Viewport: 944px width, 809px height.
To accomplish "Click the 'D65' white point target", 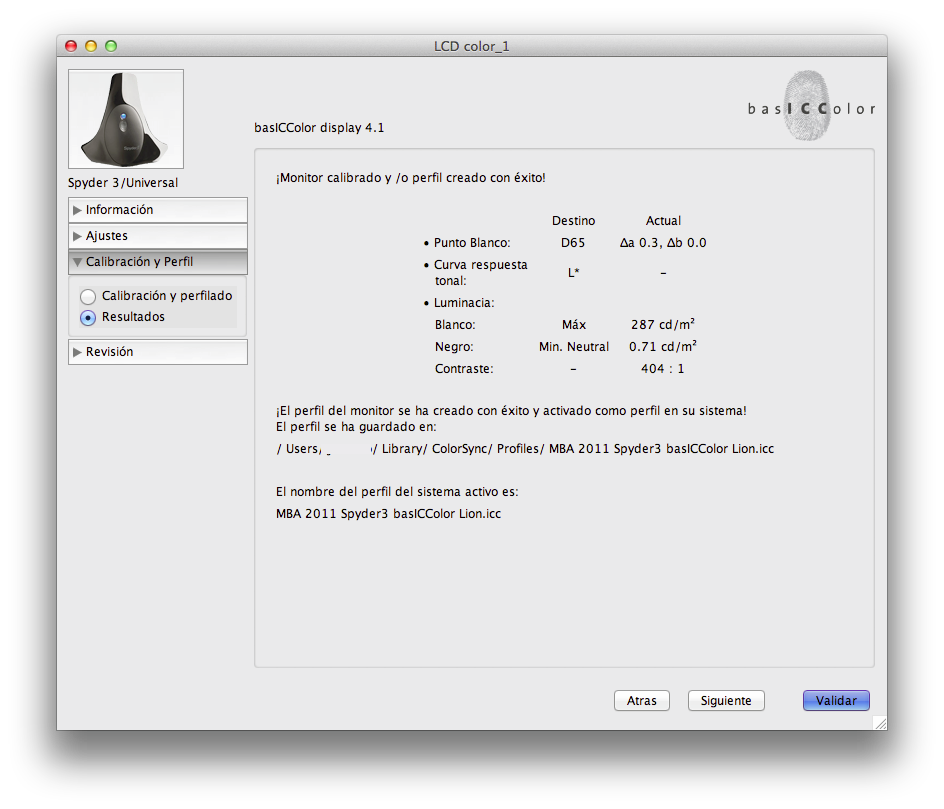I will (573, 243).
